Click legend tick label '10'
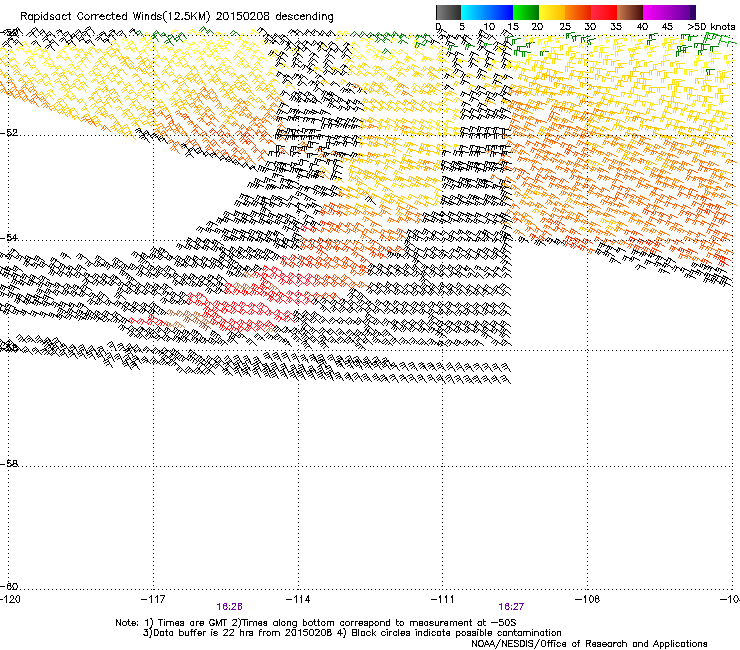Image resolution: width=740 pixels, height=650 pixels. tap(488, 27)
